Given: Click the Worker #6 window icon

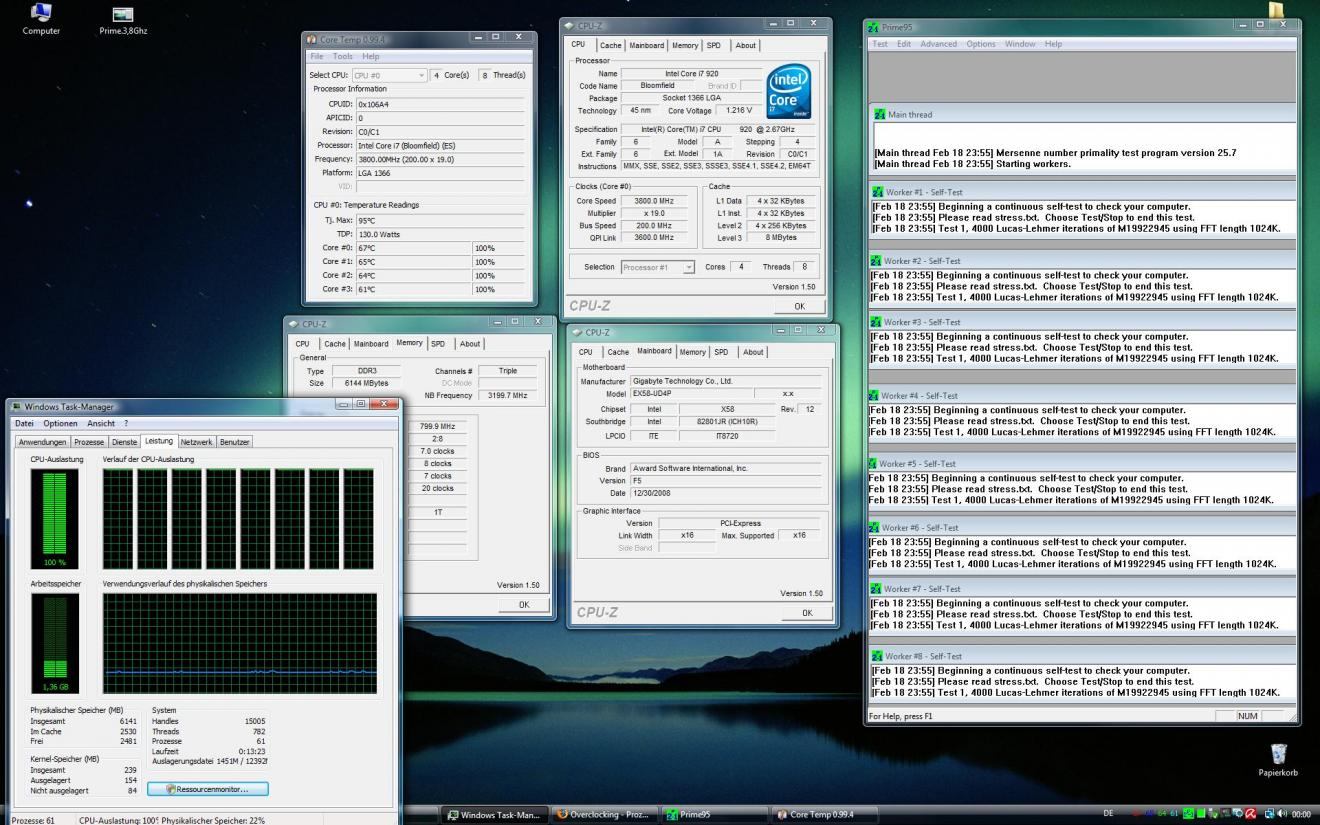Looking at the screenshot, I should (875, 527).
